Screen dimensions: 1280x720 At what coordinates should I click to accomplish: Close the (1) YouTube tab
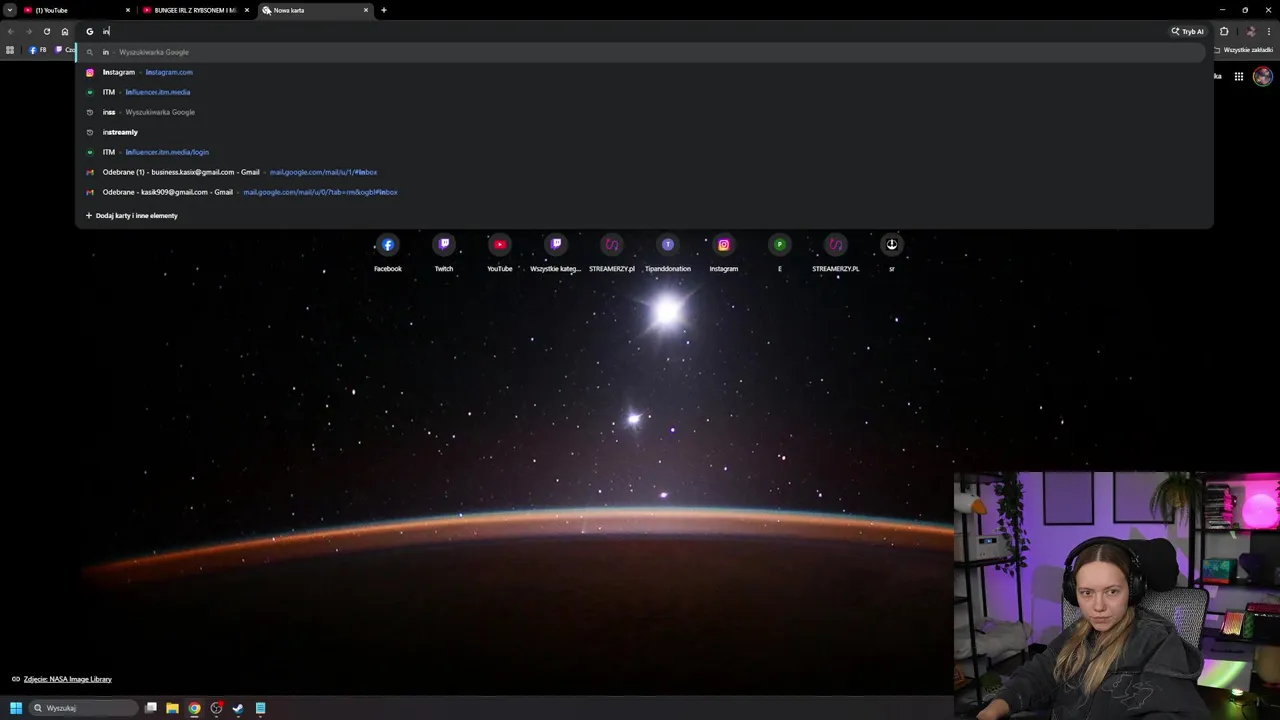pyautogui.click(x=128, y=10)
